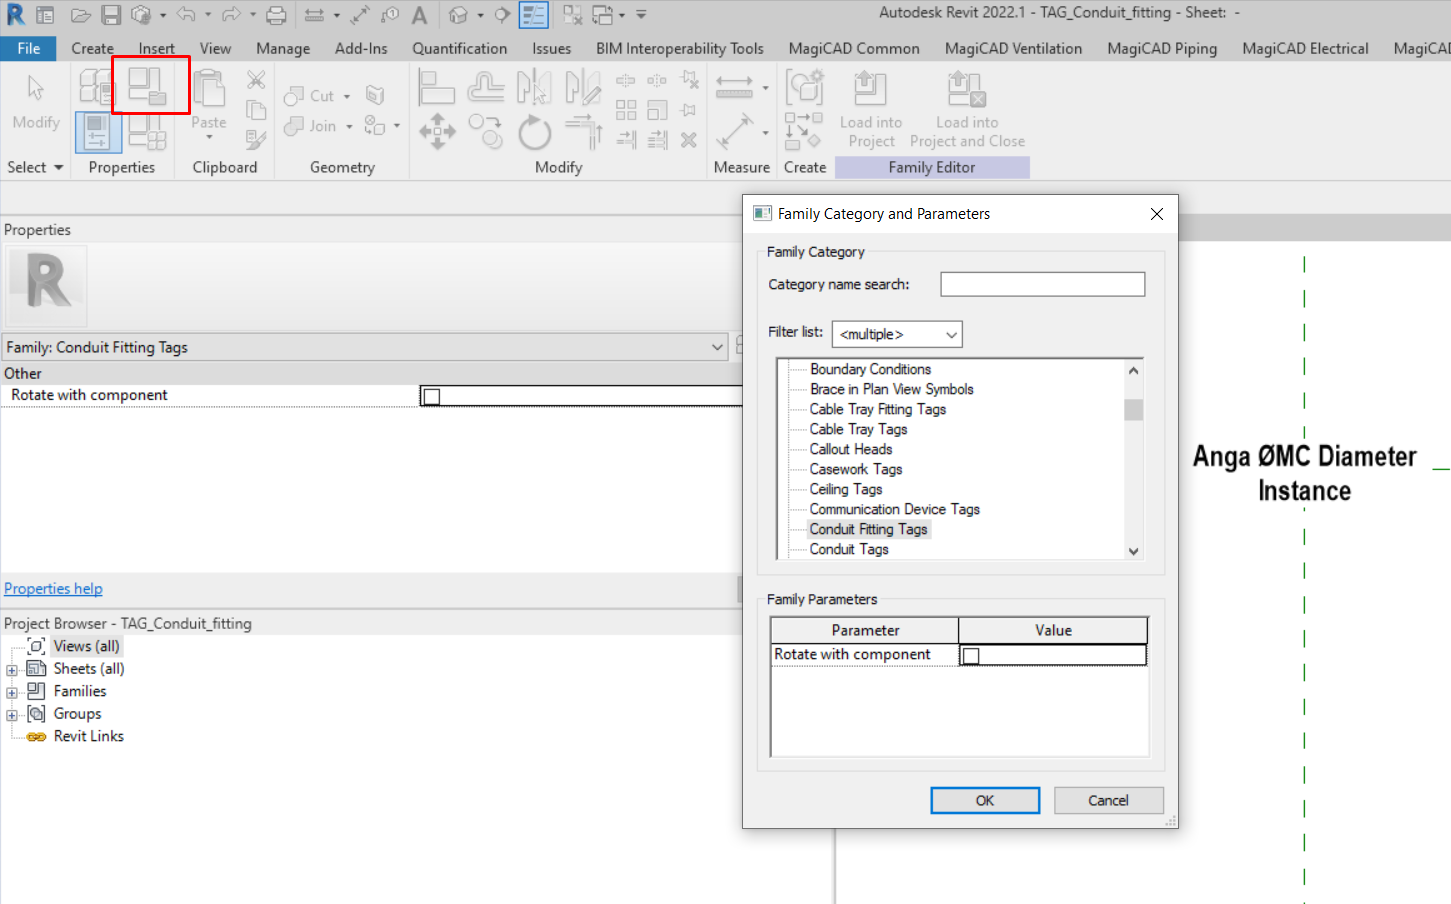Image resolution: width=1451 pixels, height=904 pixels.
Task: Select the Mirror tool in Modify panel
Action: [x=534, y=86]
